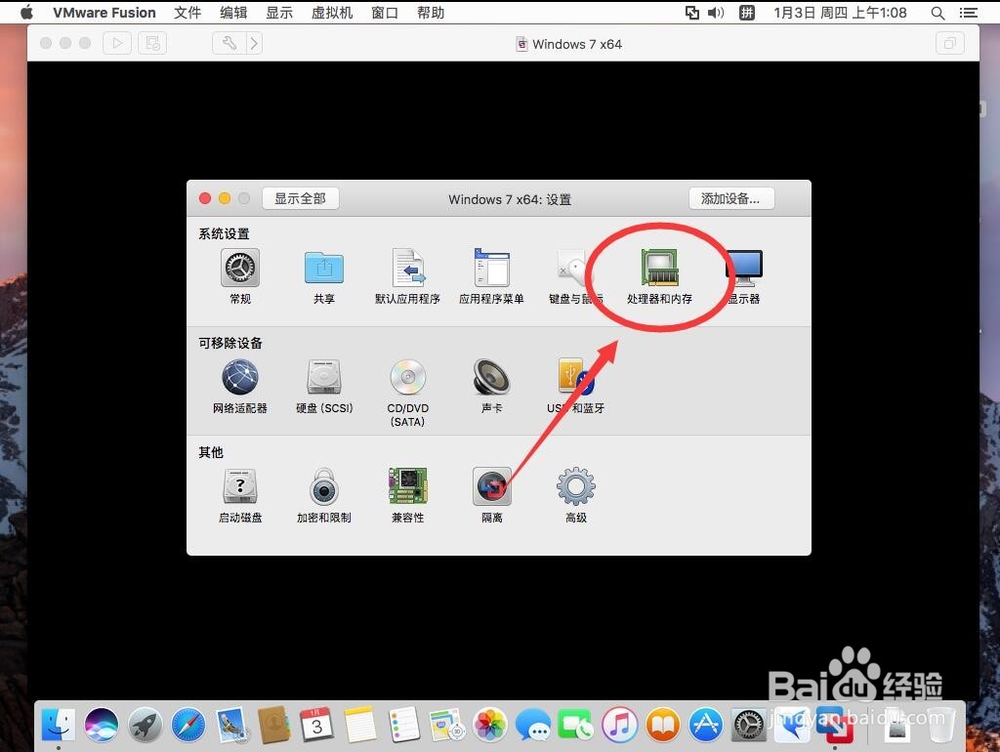
Task: Open 显示器 display settings
Action: (744, 268)
